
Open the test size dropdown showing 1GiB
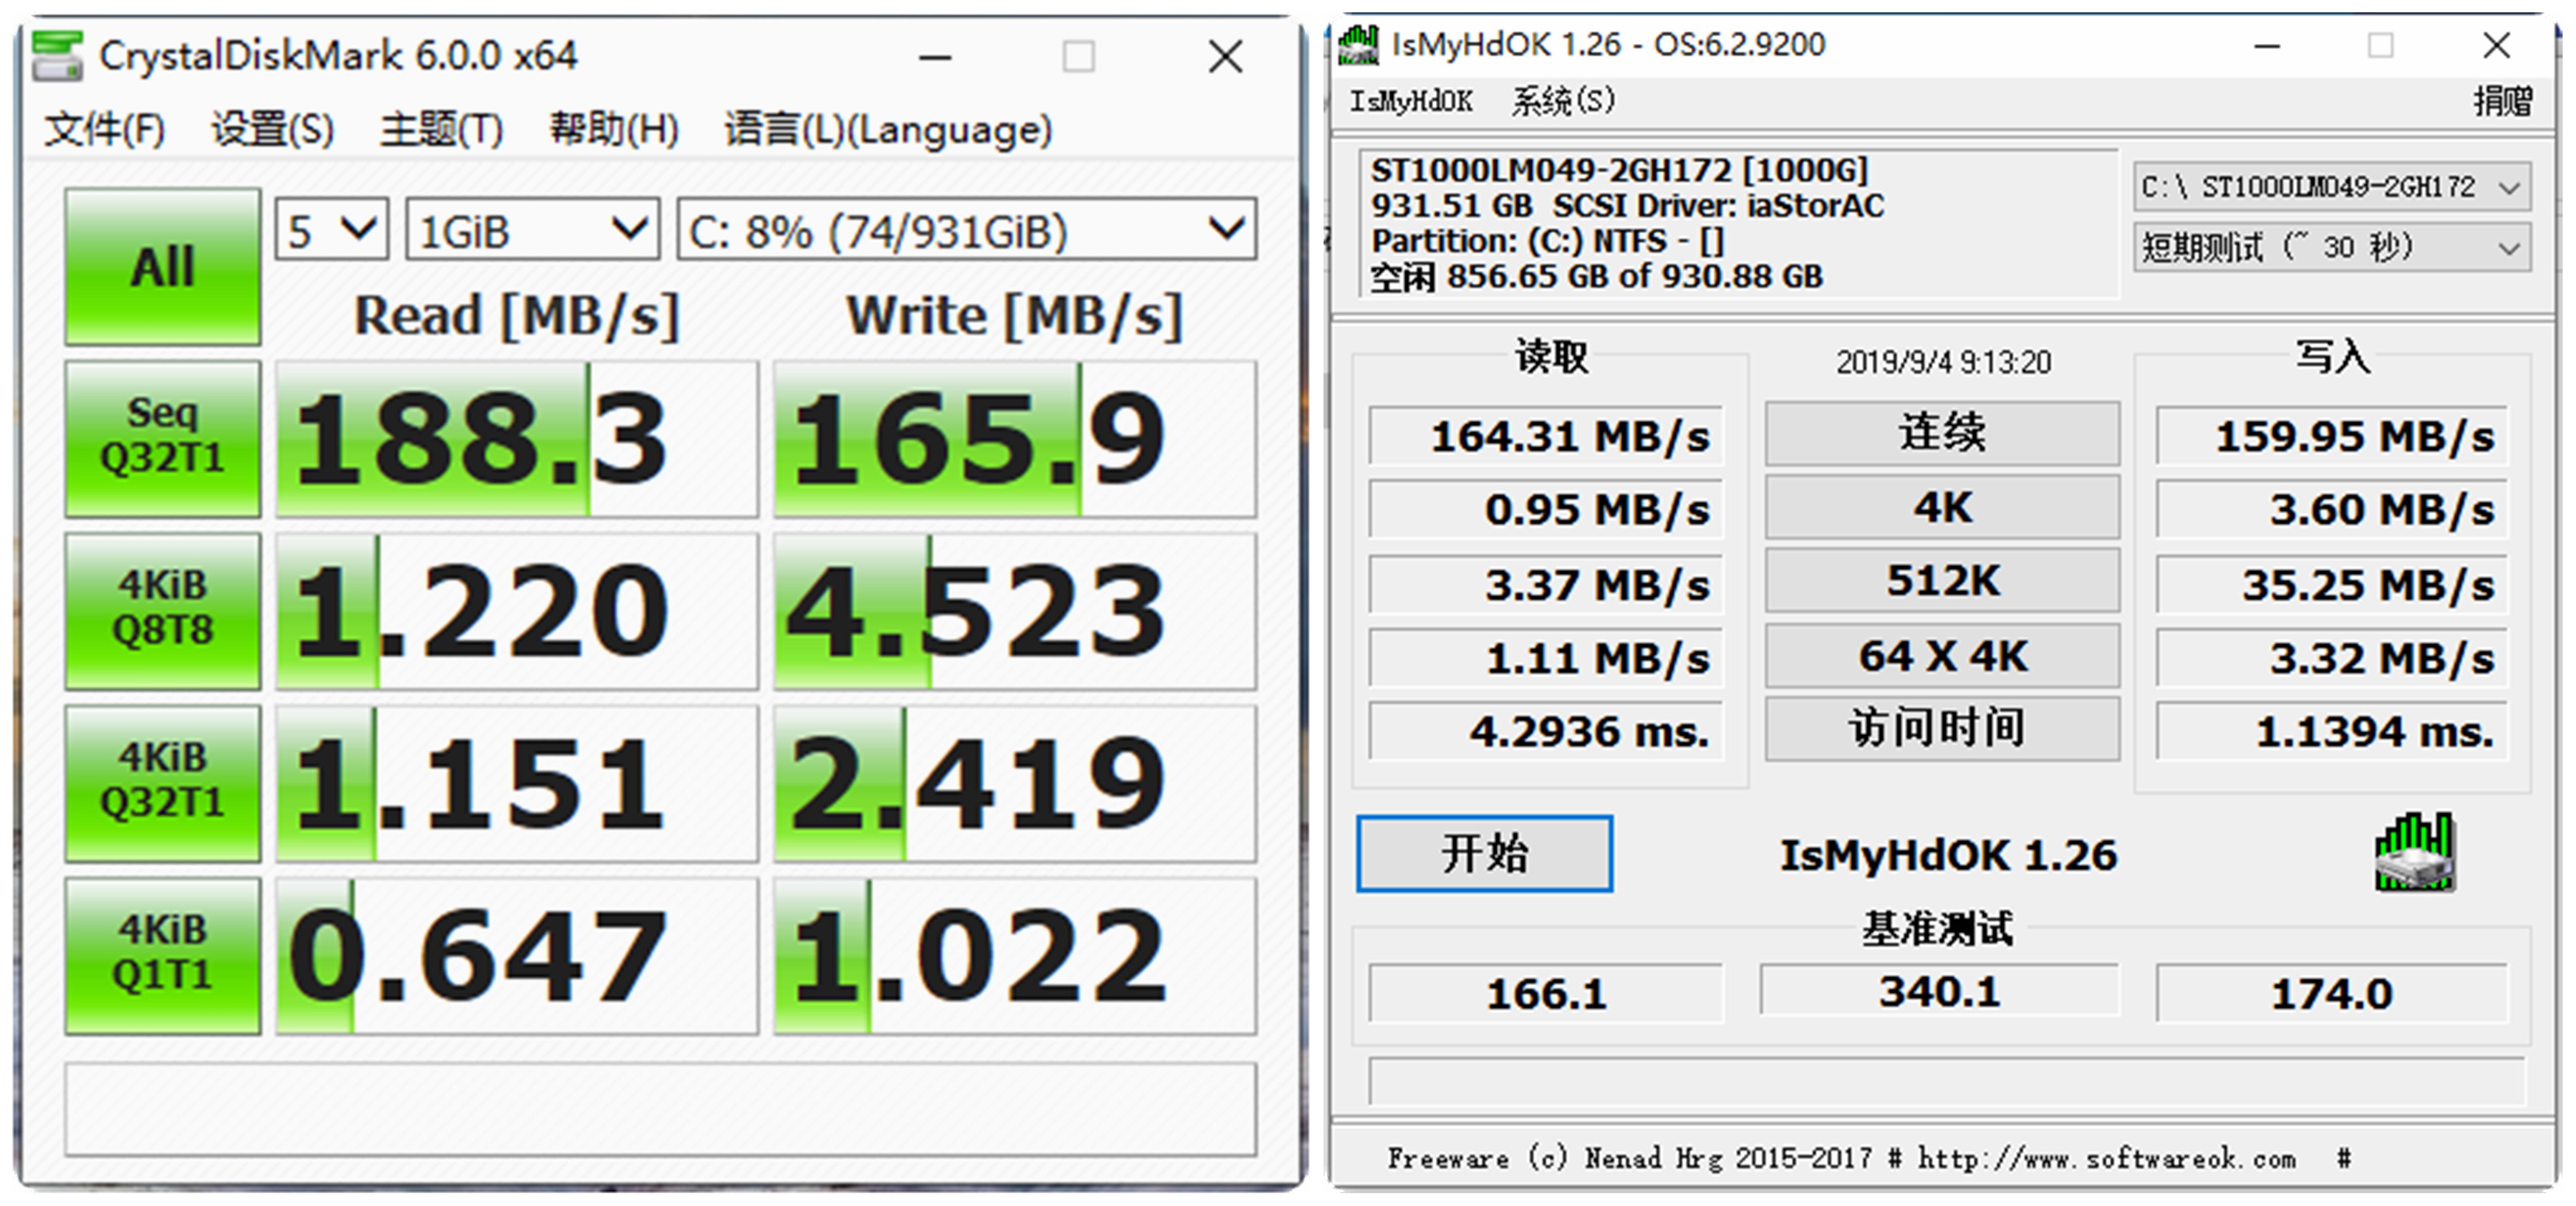[533, 228]
